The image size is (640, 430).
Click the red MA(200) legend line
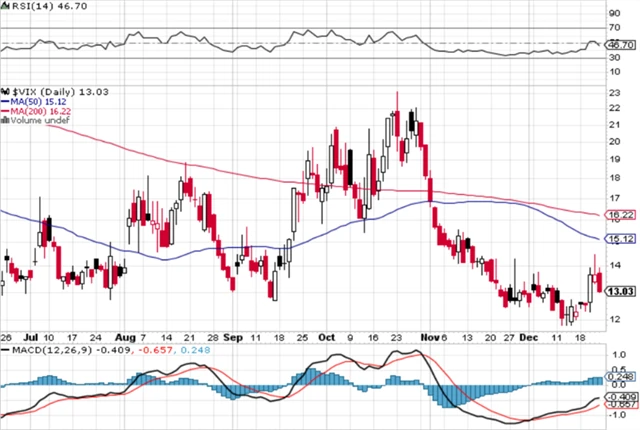coord(5,111)
